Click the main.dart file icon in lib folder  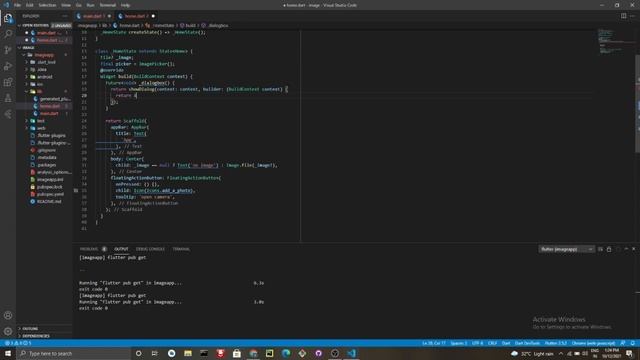click(36, 113)
